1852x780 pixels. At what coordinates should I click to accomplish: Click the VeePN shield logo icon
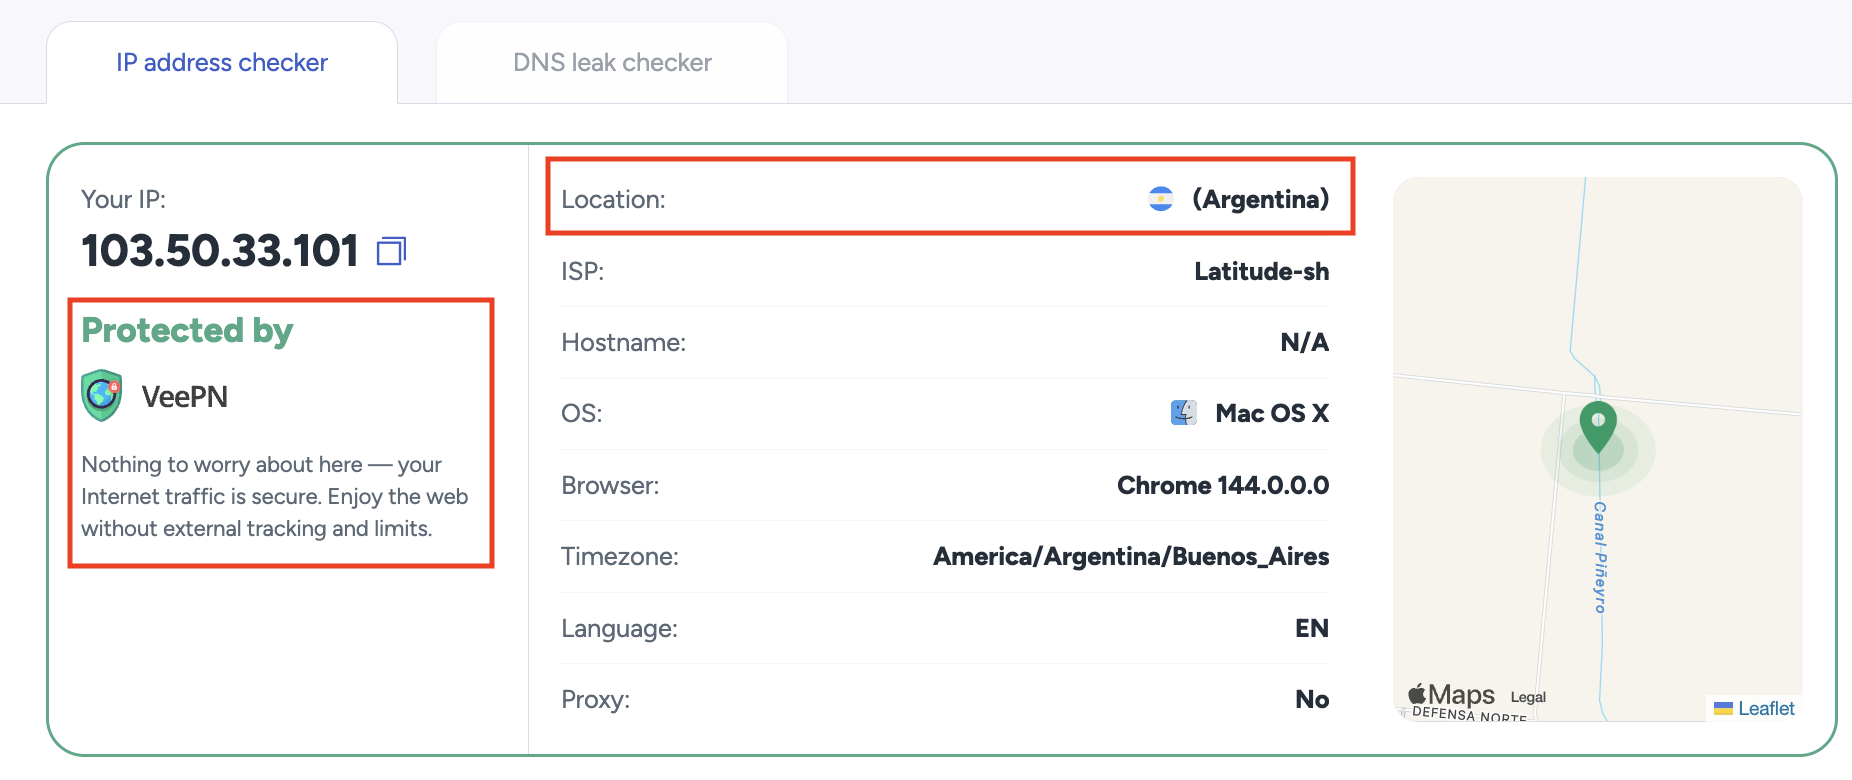pyautogui.click(x=102, y=395)
